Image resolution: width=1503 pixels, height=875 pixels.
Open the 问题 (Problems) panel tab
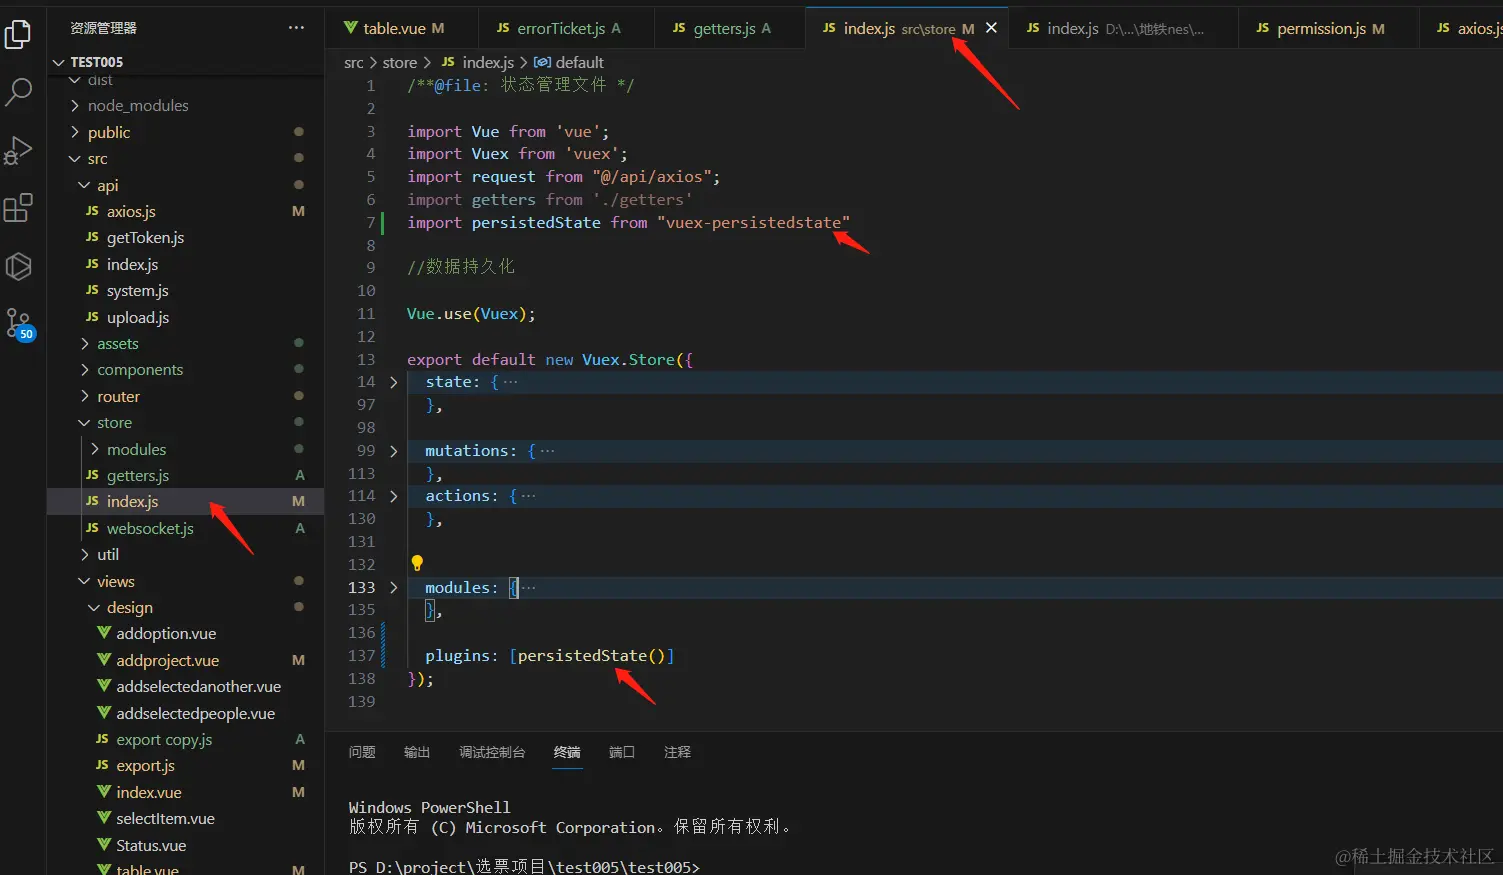click(362, 752)
